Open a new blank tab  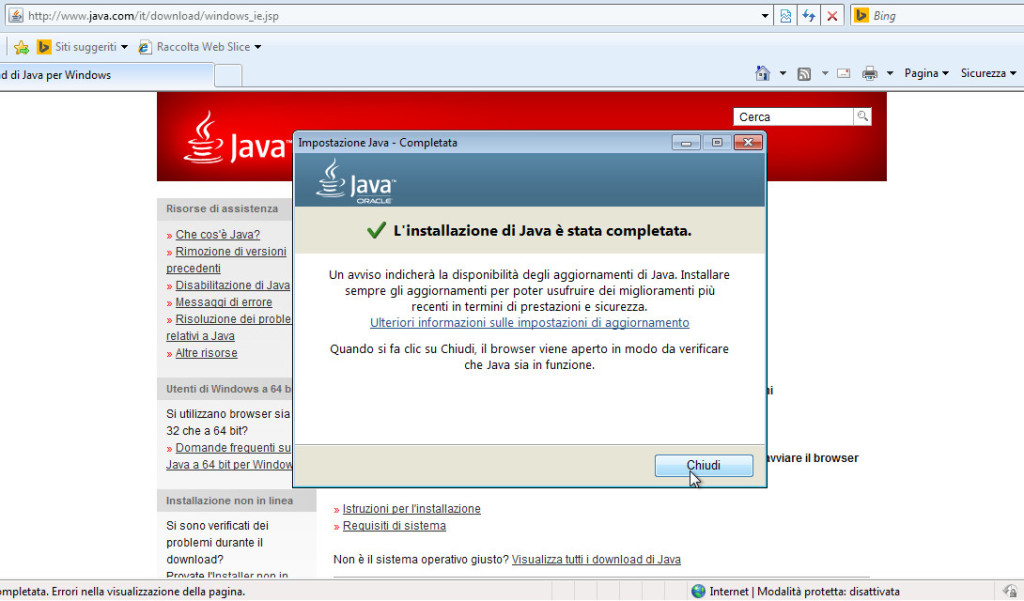coord(228,76)
